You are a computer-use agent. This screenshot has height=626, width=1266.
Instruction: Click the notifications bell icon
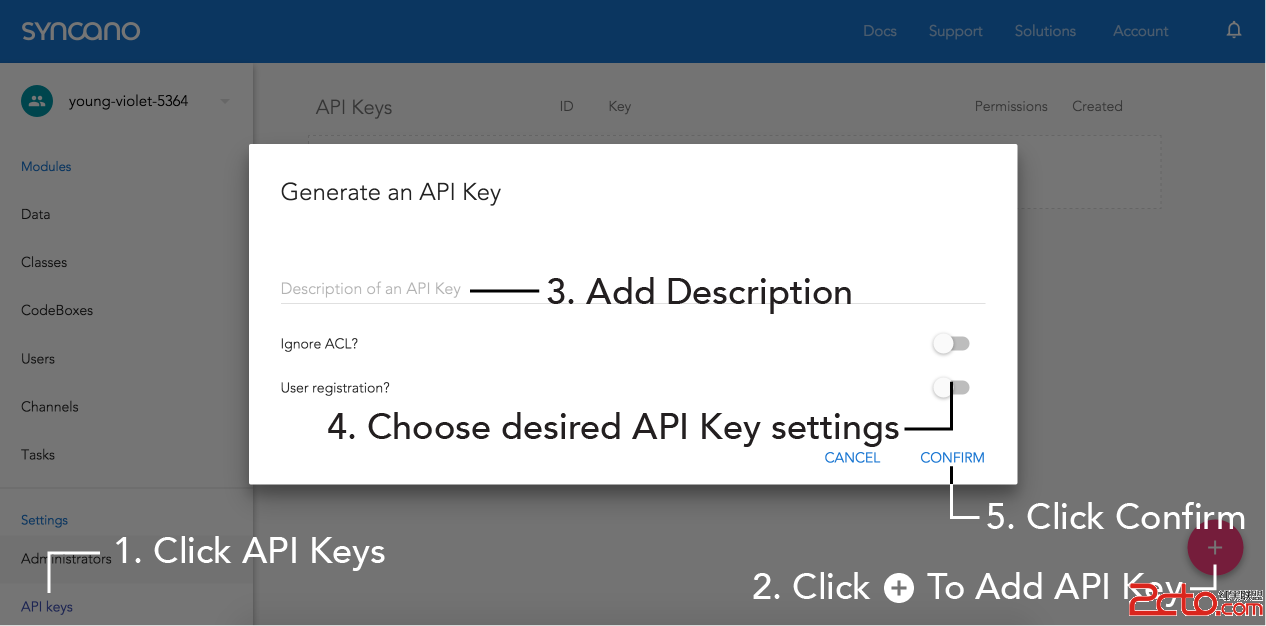coord(1234,30)
